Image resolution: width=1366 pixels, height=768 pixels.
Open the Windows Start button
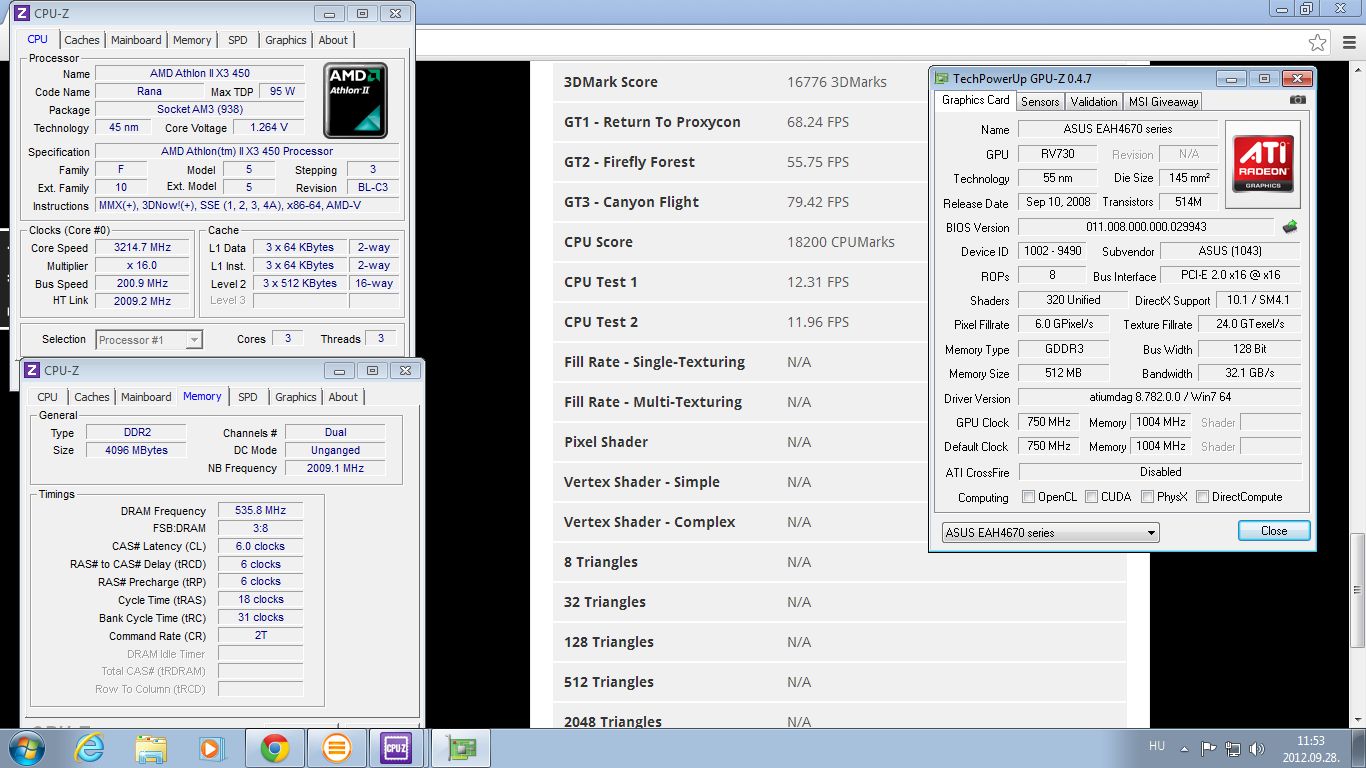pyautogui.click(x=26, y=748)
